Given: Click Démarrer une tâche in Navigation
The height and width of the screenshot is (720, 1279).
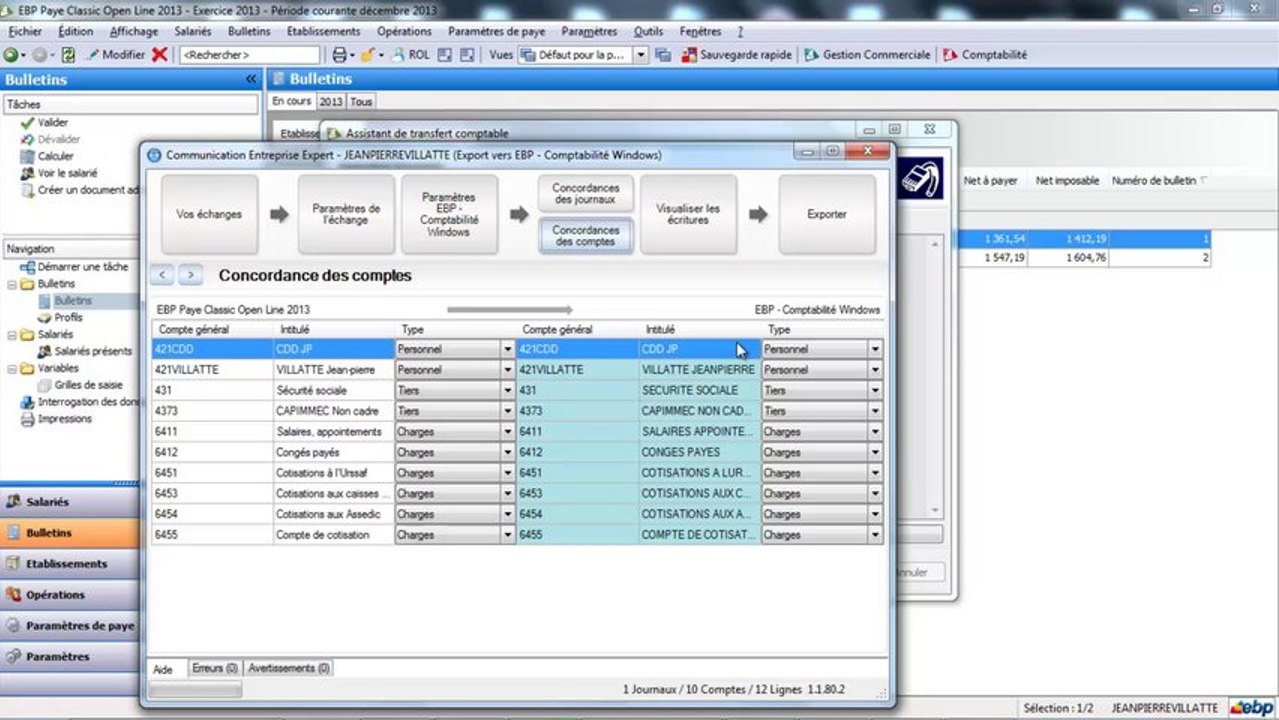Looking at the screenshot, I should 74,267.
